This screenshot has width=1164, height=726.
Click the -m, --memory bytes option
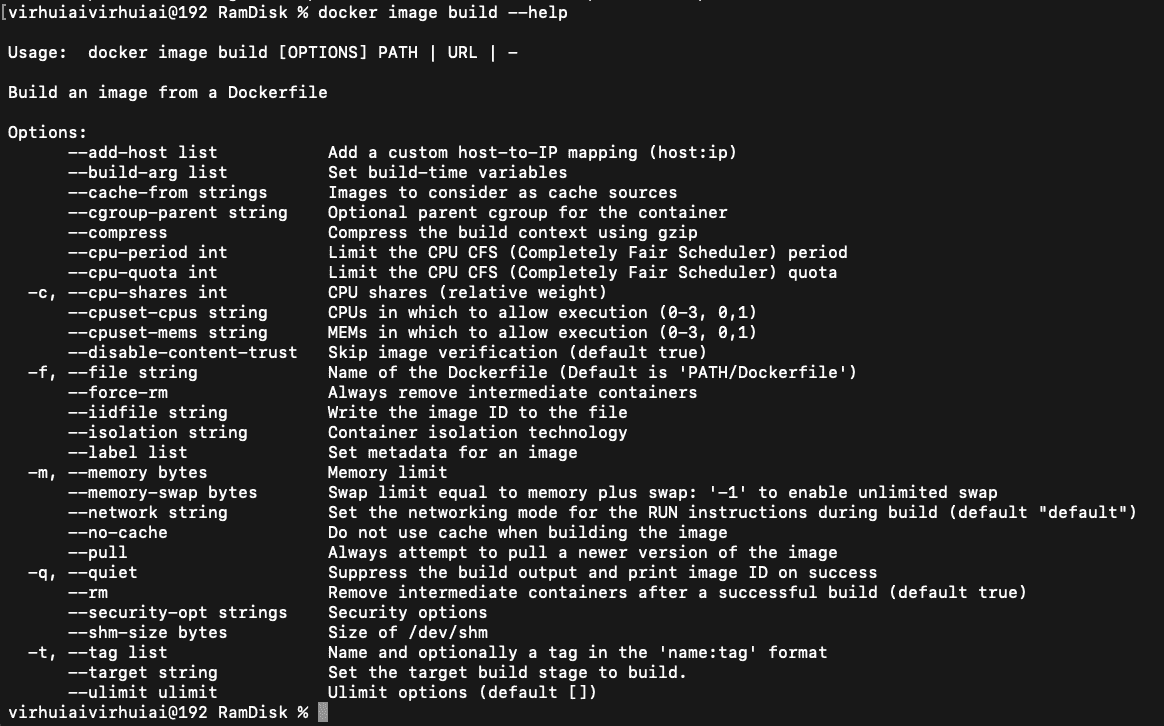(117, 473)
